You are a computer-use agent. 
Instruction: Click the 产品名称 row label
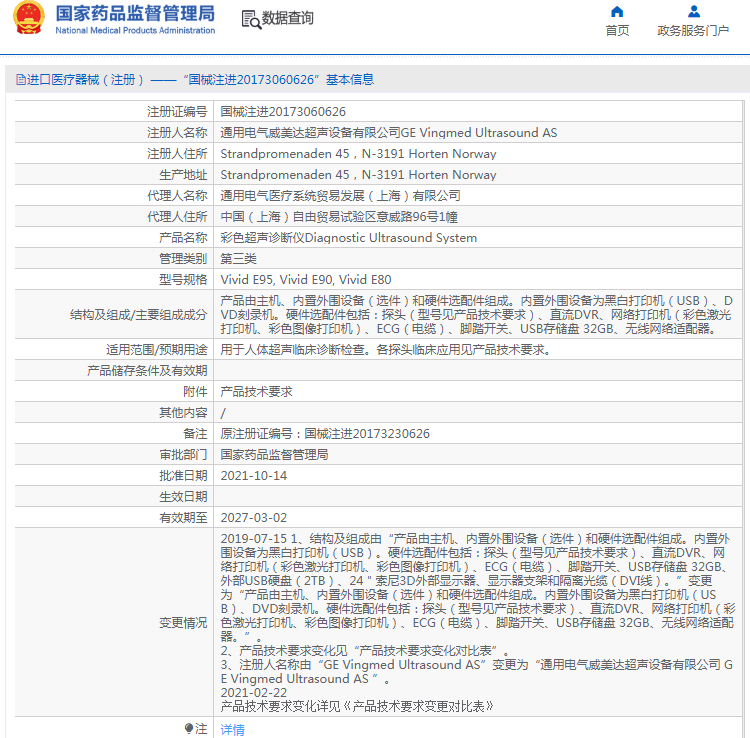tap(183, 238)
